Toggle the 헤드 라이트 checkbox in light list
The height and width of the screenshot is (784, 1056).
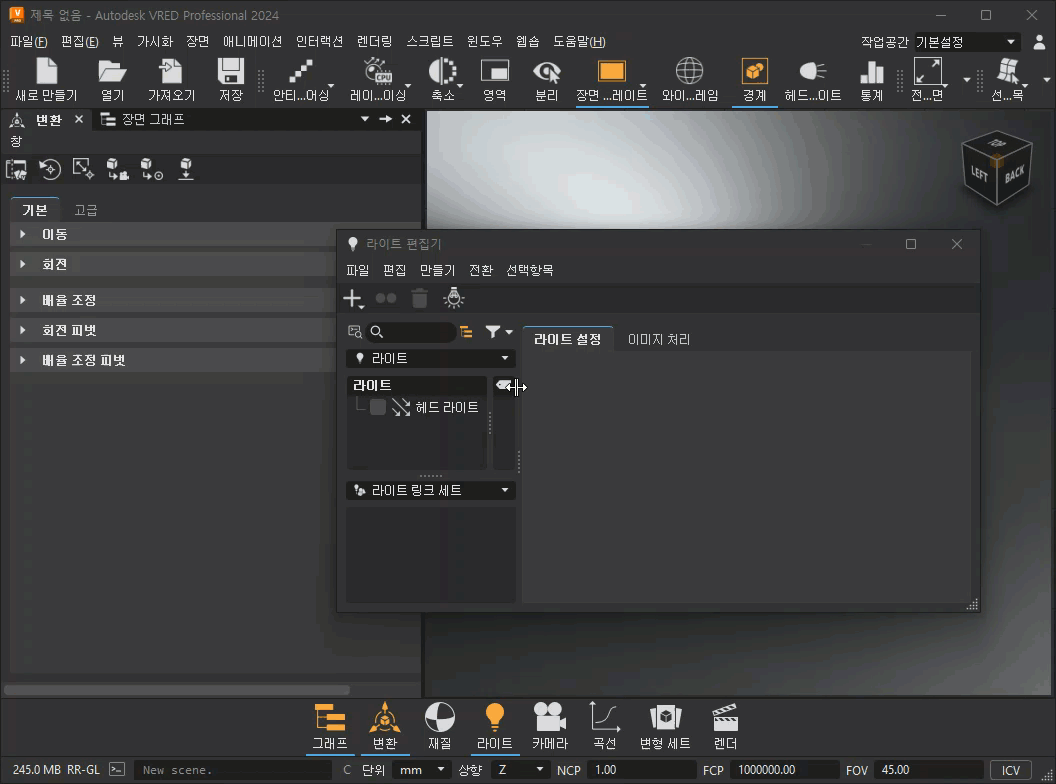pos(378,407)
